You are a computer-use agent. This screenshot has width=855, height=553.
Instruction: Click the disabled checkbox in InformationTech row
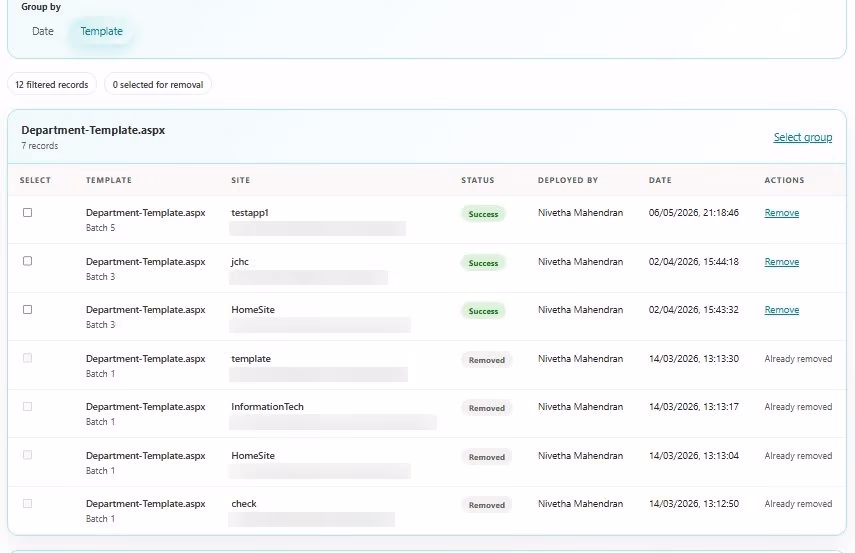pyautogui.click(x=27, y=407)
